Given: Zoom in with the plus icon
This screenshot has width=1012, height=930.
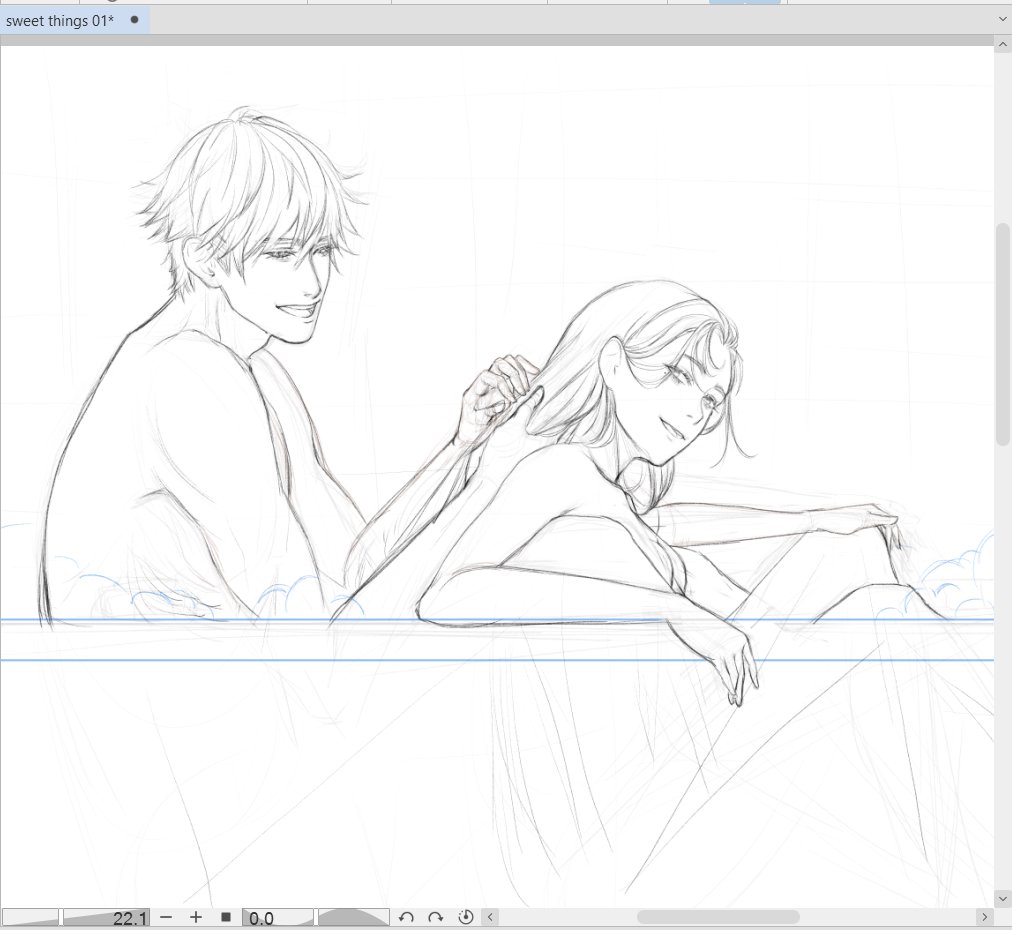Looking at the screenshot, I should click(x=196, y=916).
